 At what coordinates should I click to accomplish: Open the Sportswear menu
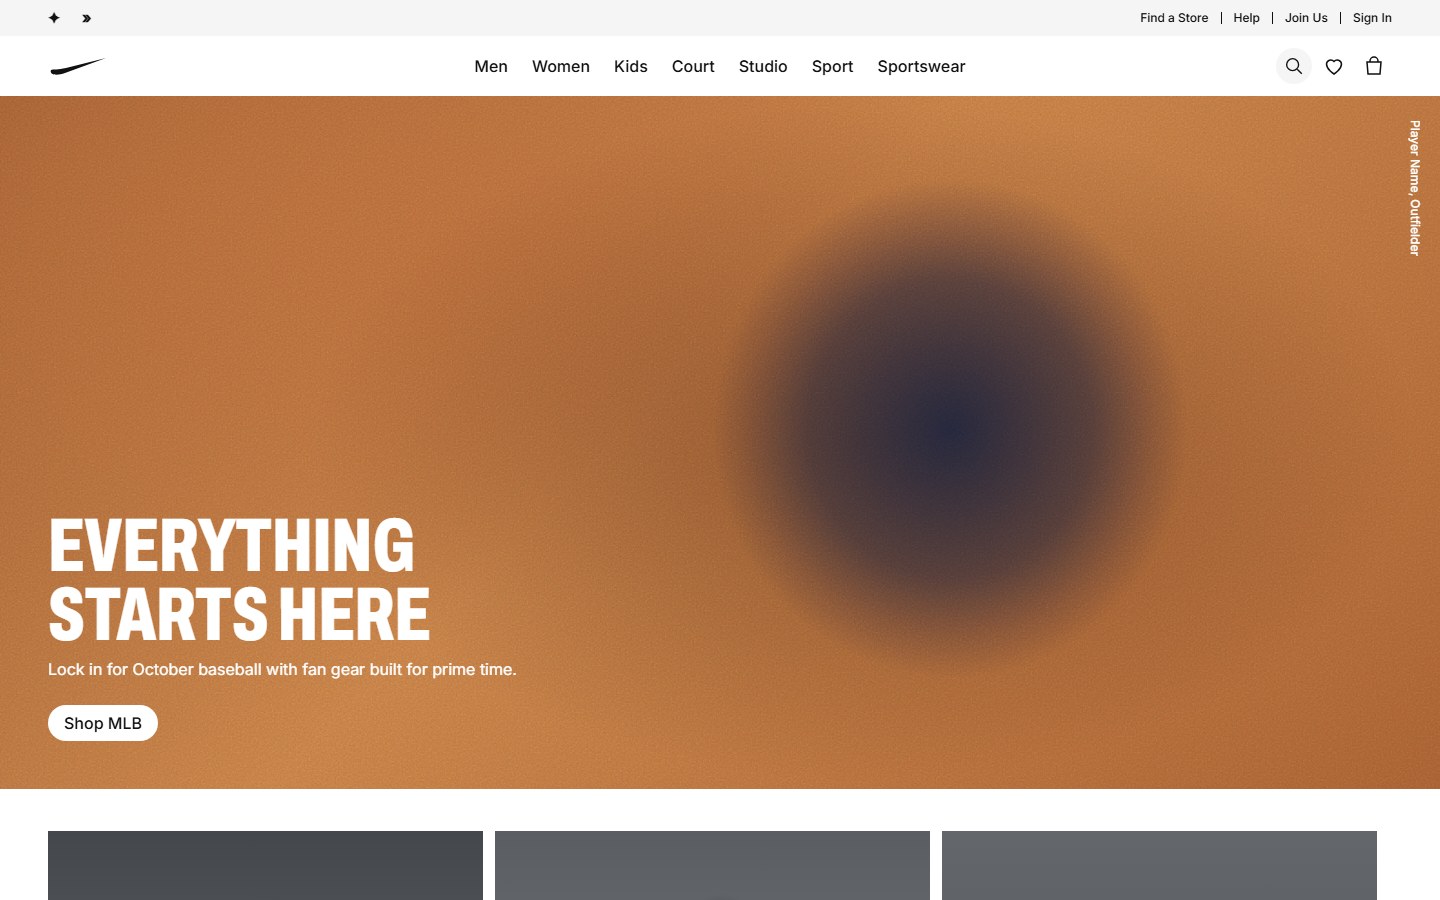pos(921,66)
